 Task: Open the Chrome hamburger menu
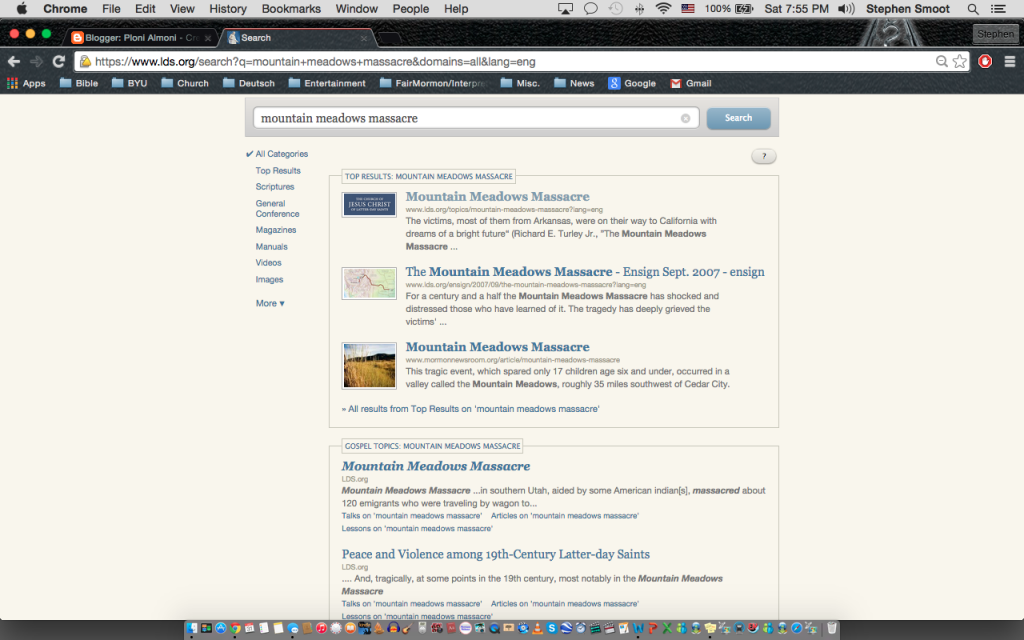click(x=1010, y=61)
